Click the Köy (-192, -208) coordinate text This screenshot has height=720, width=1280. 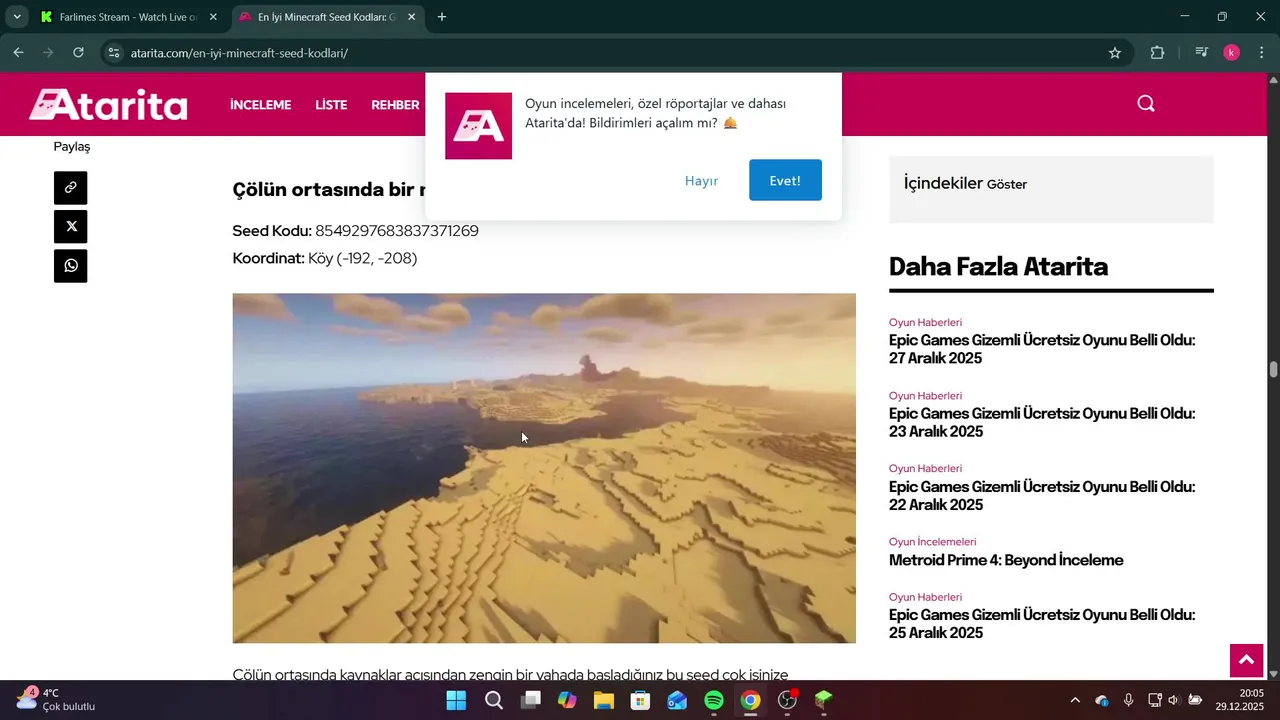click(362, 258)
